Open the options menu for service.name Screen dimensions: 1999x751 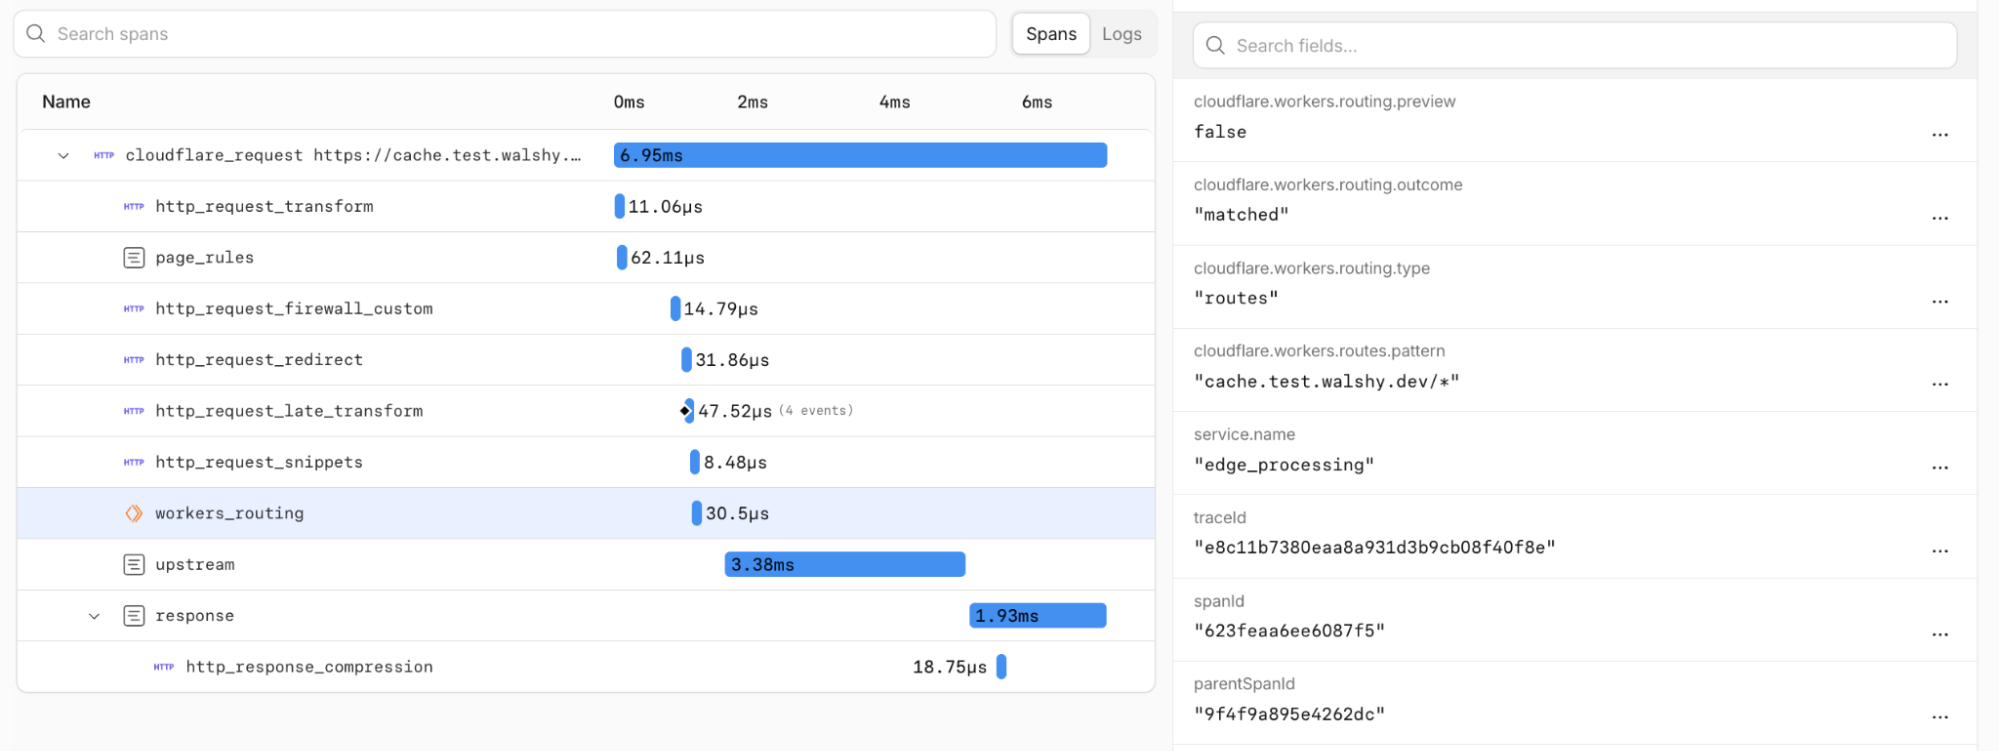(x=1940, y=468)
